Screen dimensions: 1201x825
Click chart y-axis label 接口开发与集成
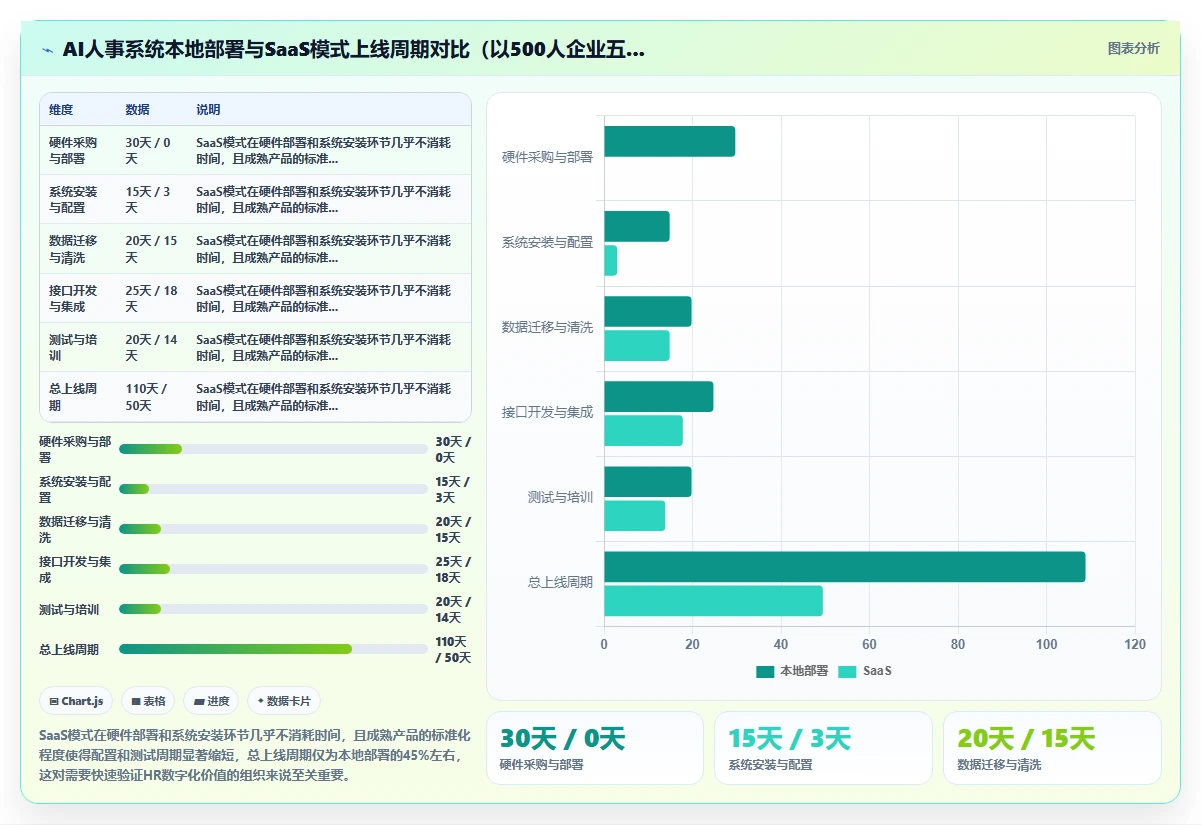[547, 412]
